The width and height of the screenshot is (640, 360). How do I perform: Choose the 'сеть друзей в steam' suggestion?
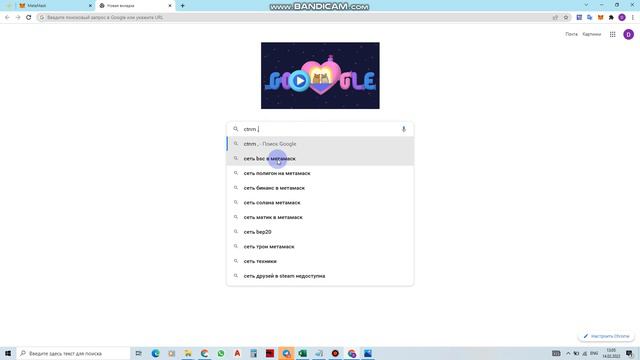[320, 276]
